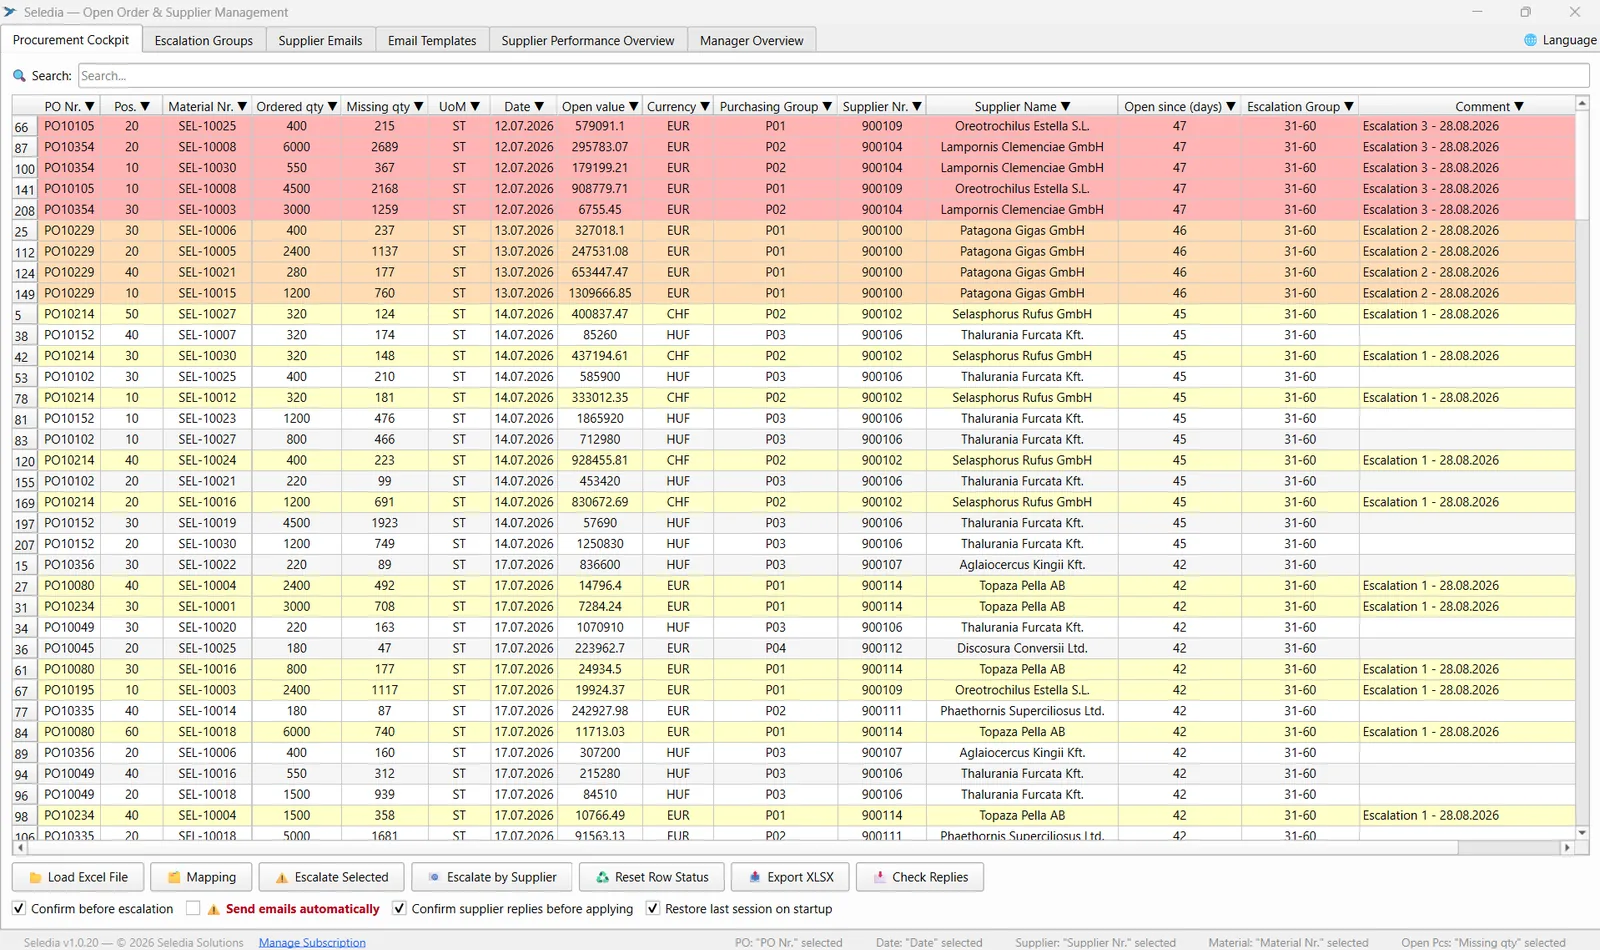
Task: Go to the Email Templates tab
Action: pyautogui.click(x=432, y=40)
